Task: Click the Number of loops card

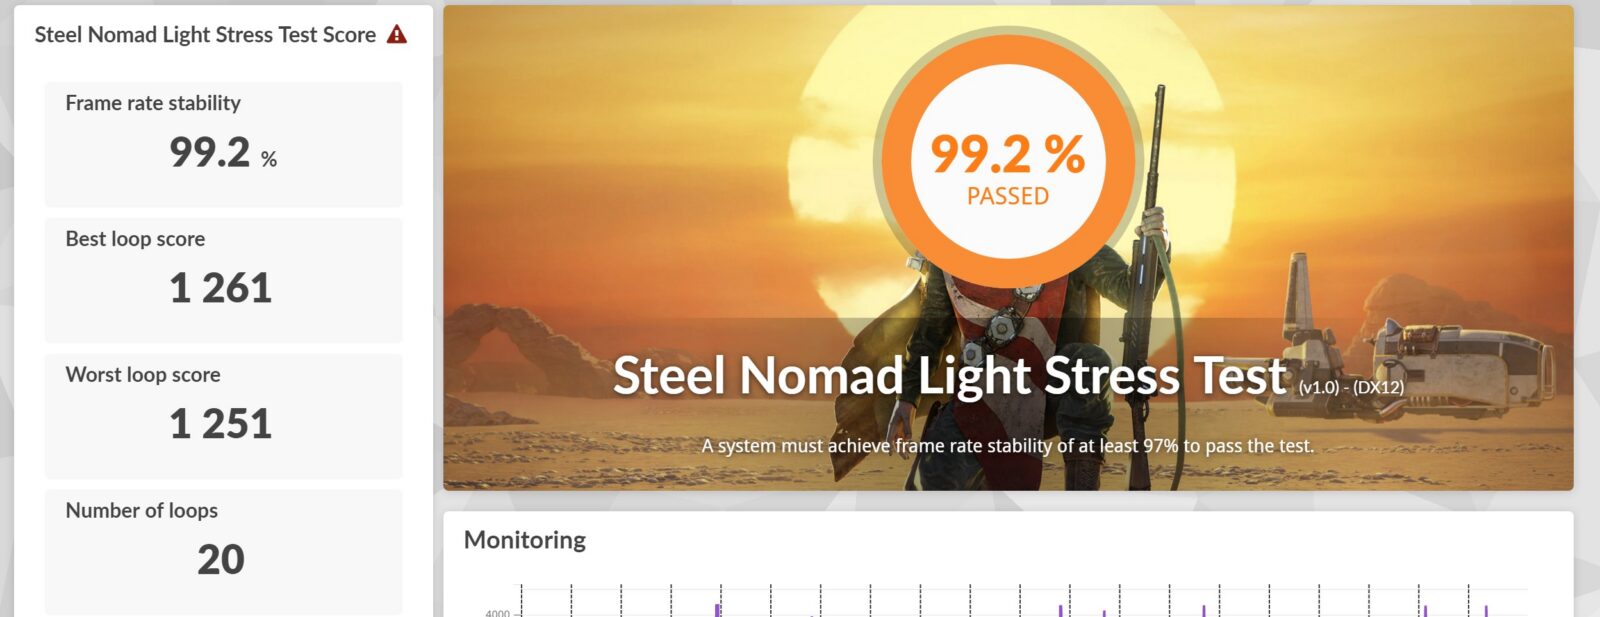Action: (x=223, y=551)
